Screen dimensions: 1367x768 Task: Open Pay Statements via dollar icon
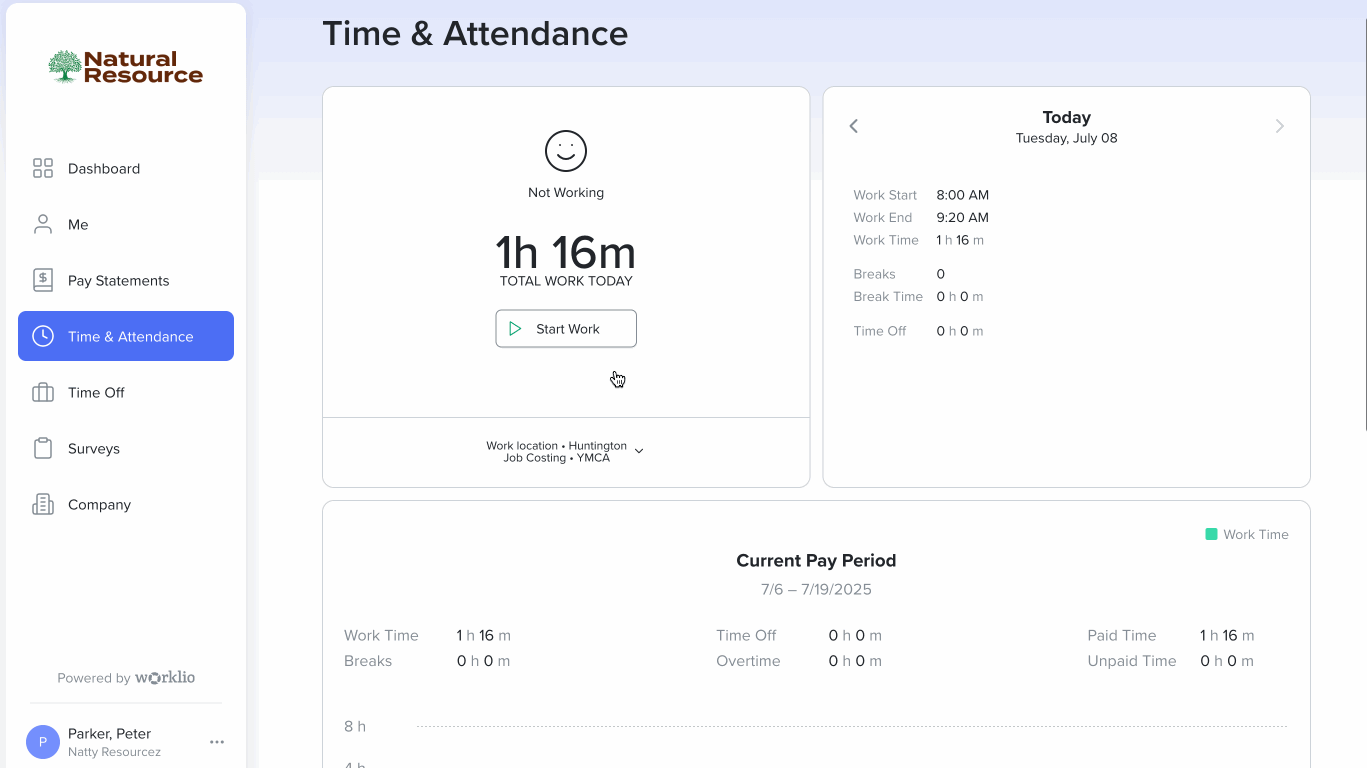[43, 280]
